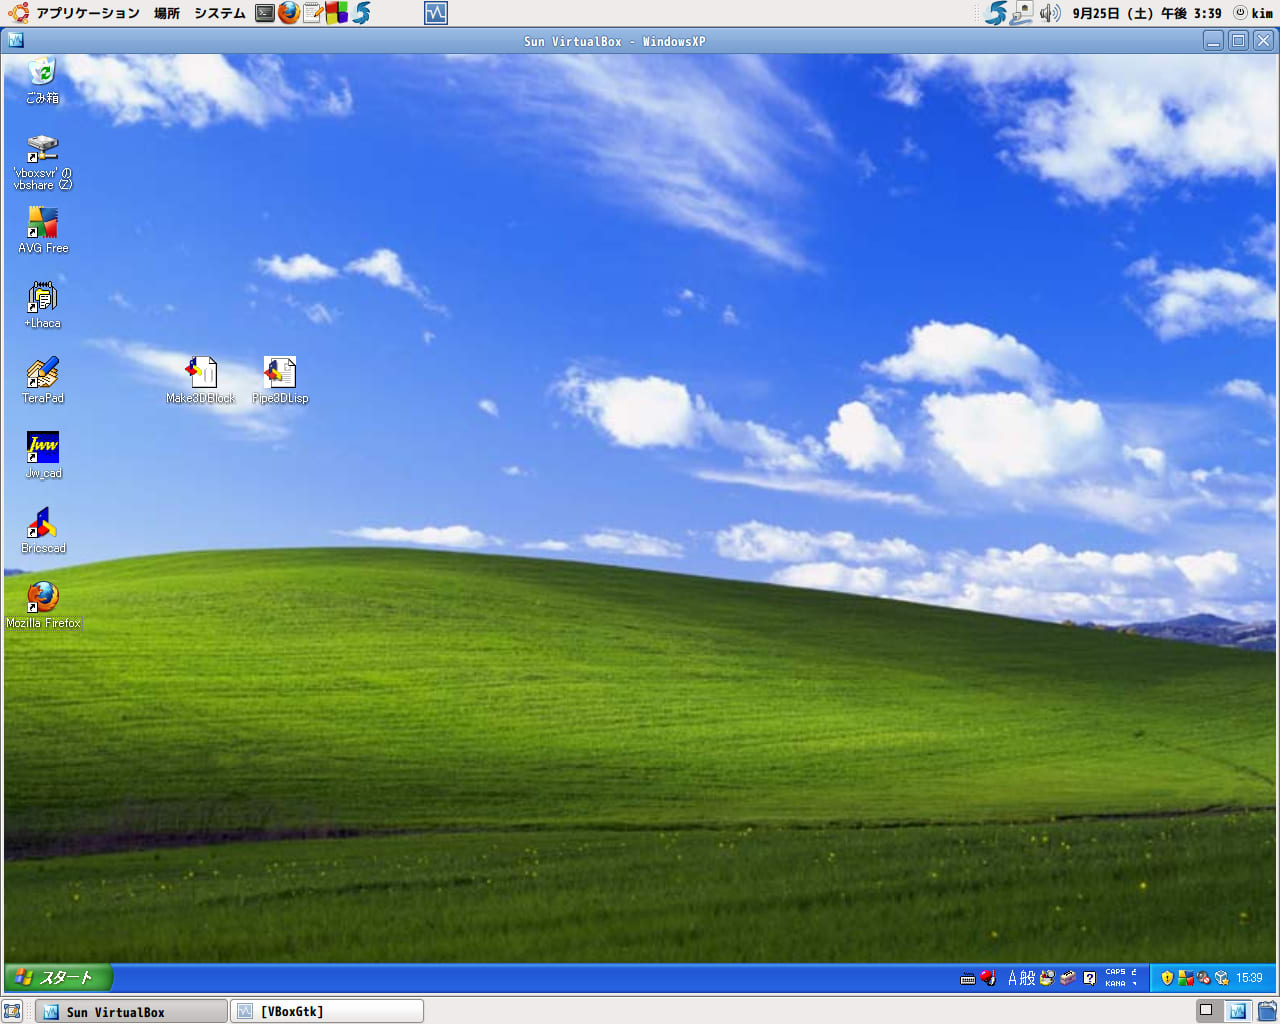Select the Pipe3DLisp file icon
Image resolution: width=1280 pixels, height=1024 pixels.
[x=280, y=380]
